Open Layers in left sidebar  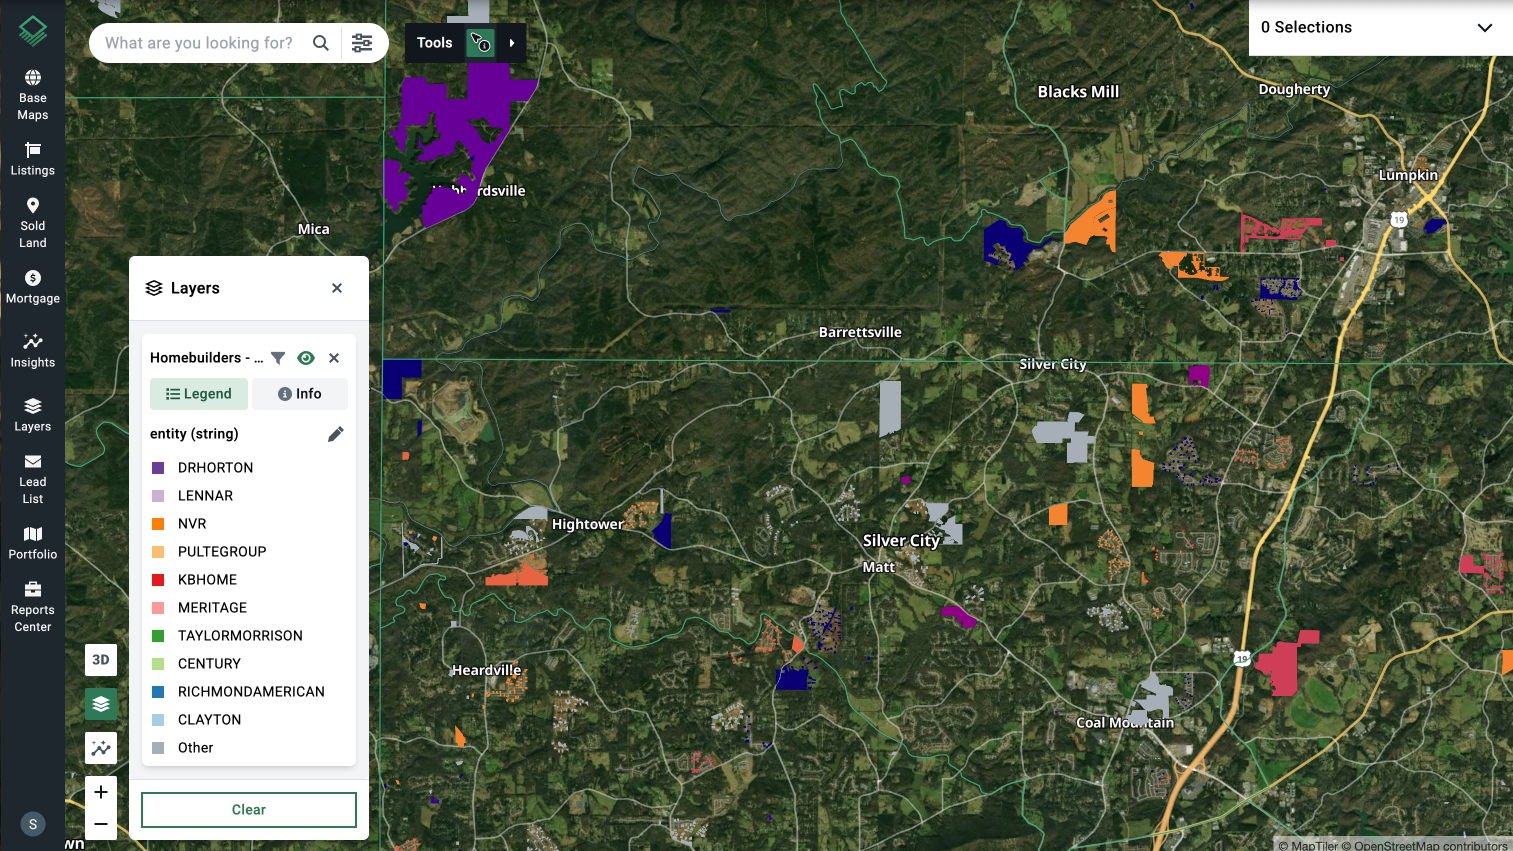33,415
